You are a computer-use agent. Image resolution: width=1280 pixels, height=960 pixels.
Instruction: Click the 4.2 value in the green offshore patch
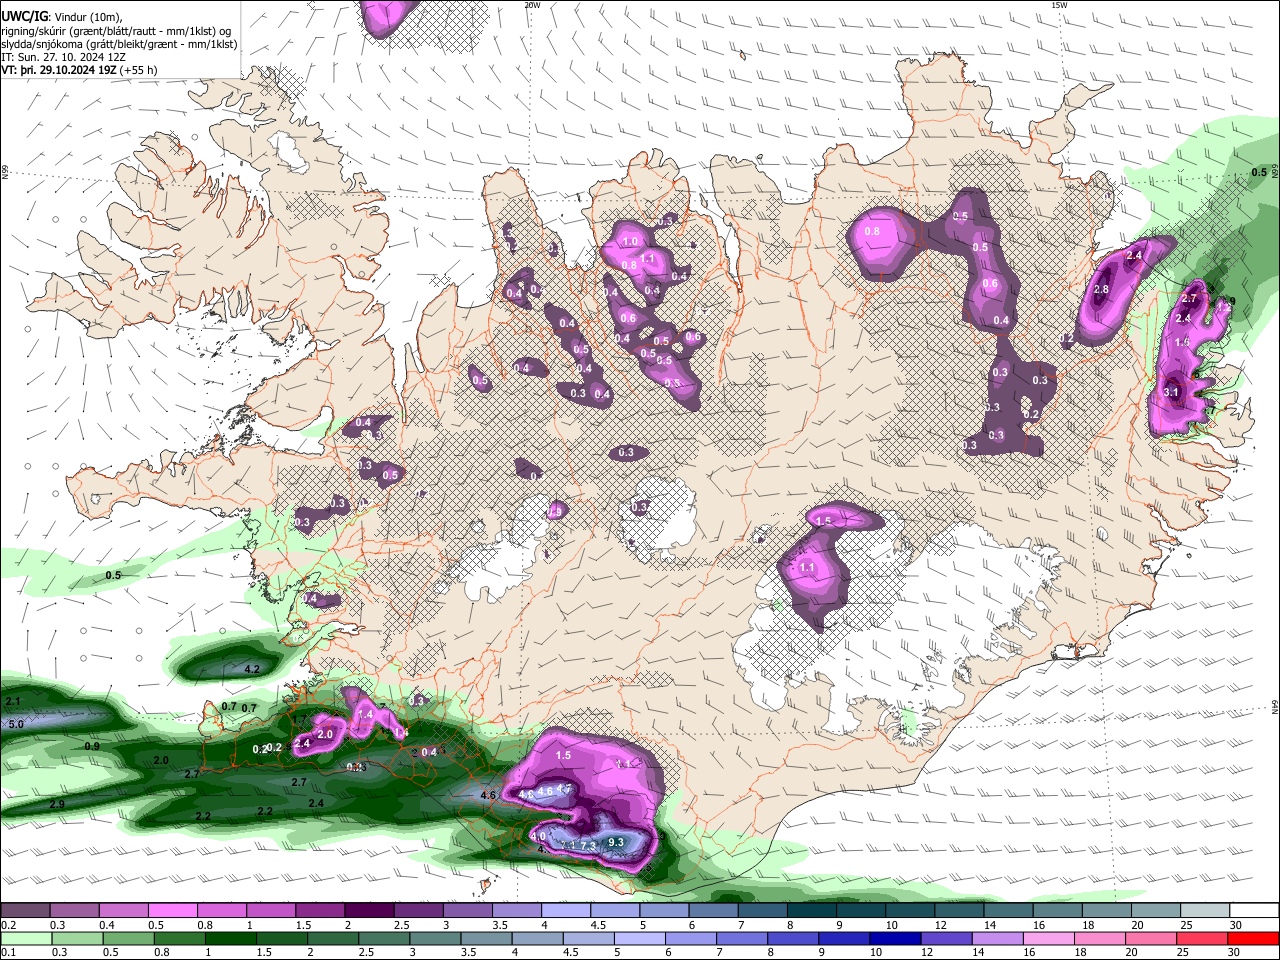pos(252,669)
